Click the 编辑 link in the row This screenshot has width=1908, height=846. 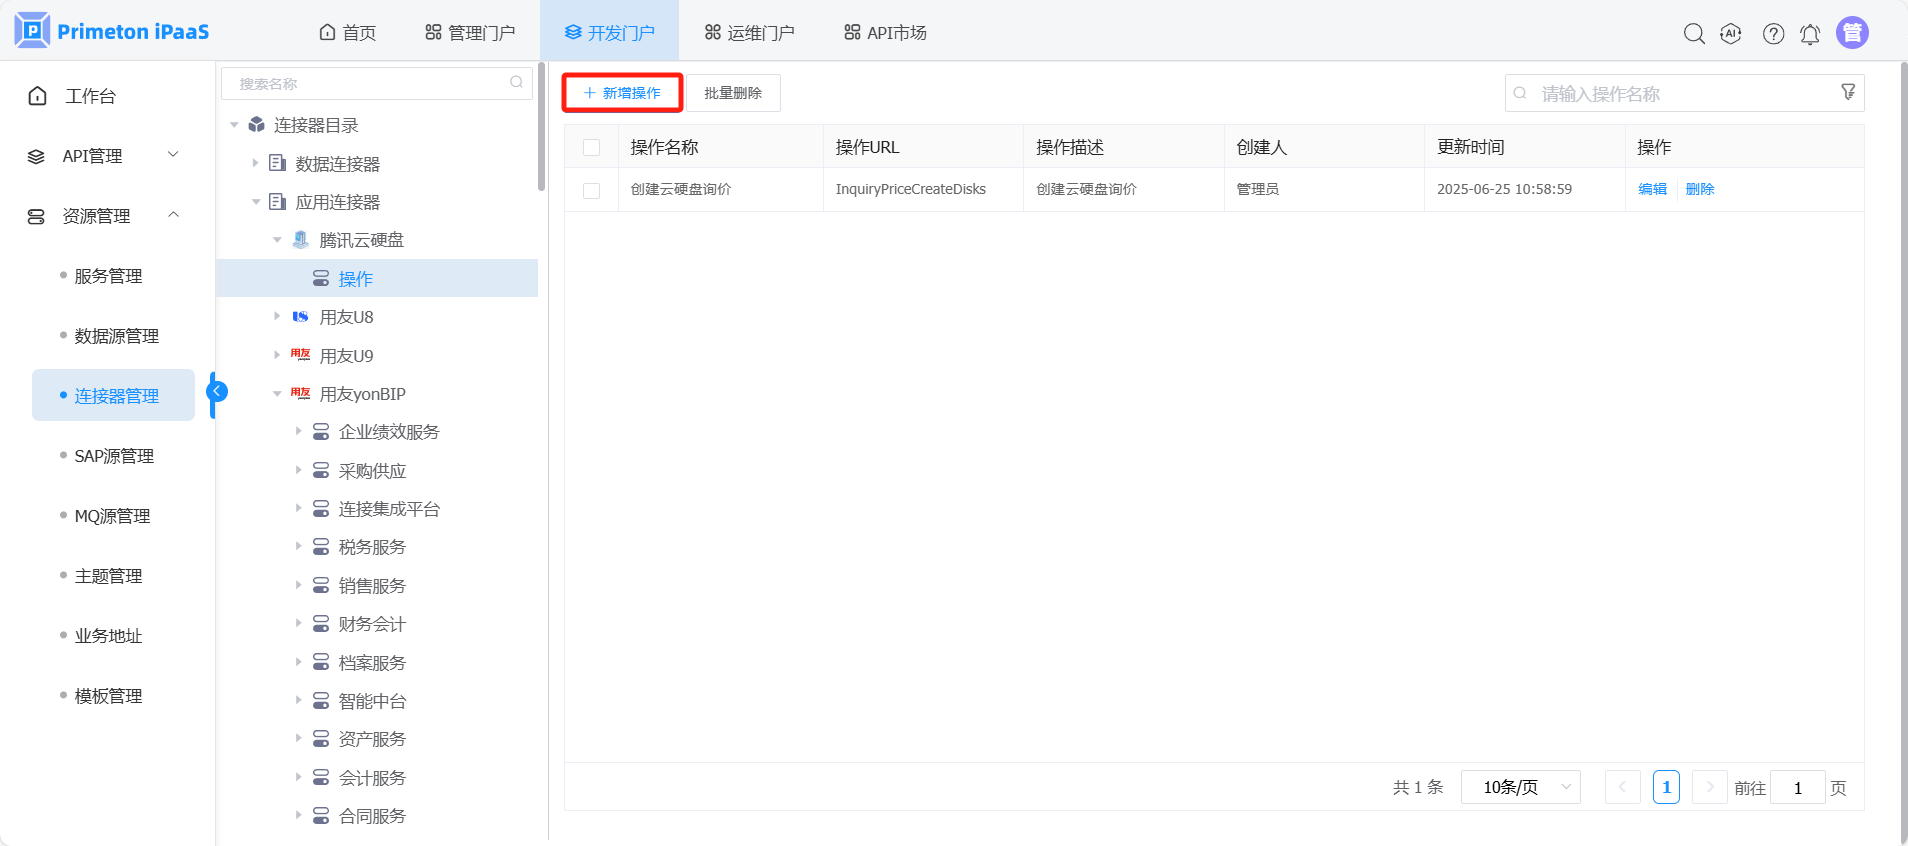pyautogui.click(x=1652, y=189)
